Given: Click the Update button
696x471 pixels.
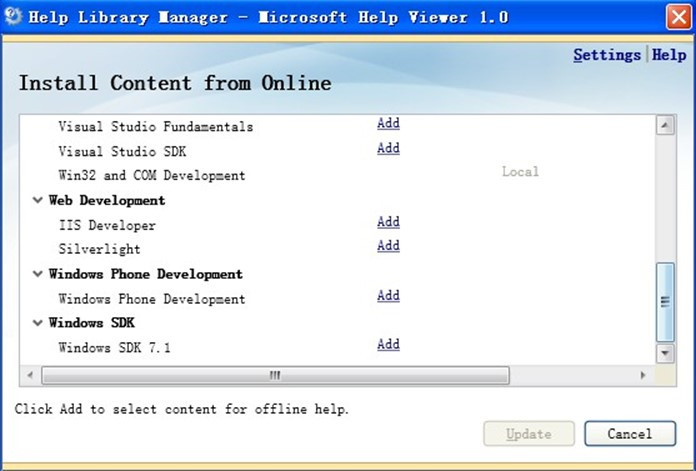Looking at the screenshot, I should click(529, 434).
